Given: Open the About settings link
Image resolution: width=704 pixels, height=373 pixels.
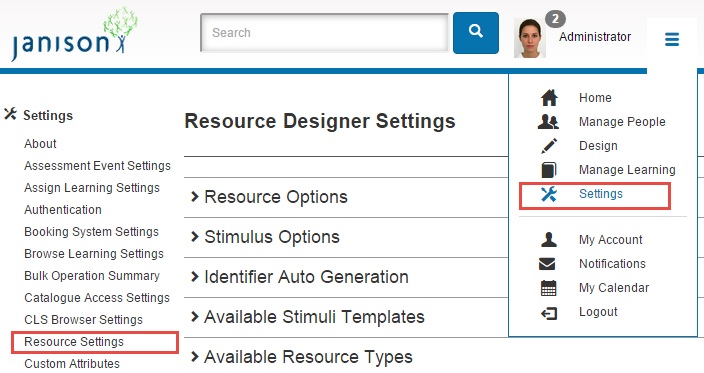Looking at the screenshot, I should point(40,144).
